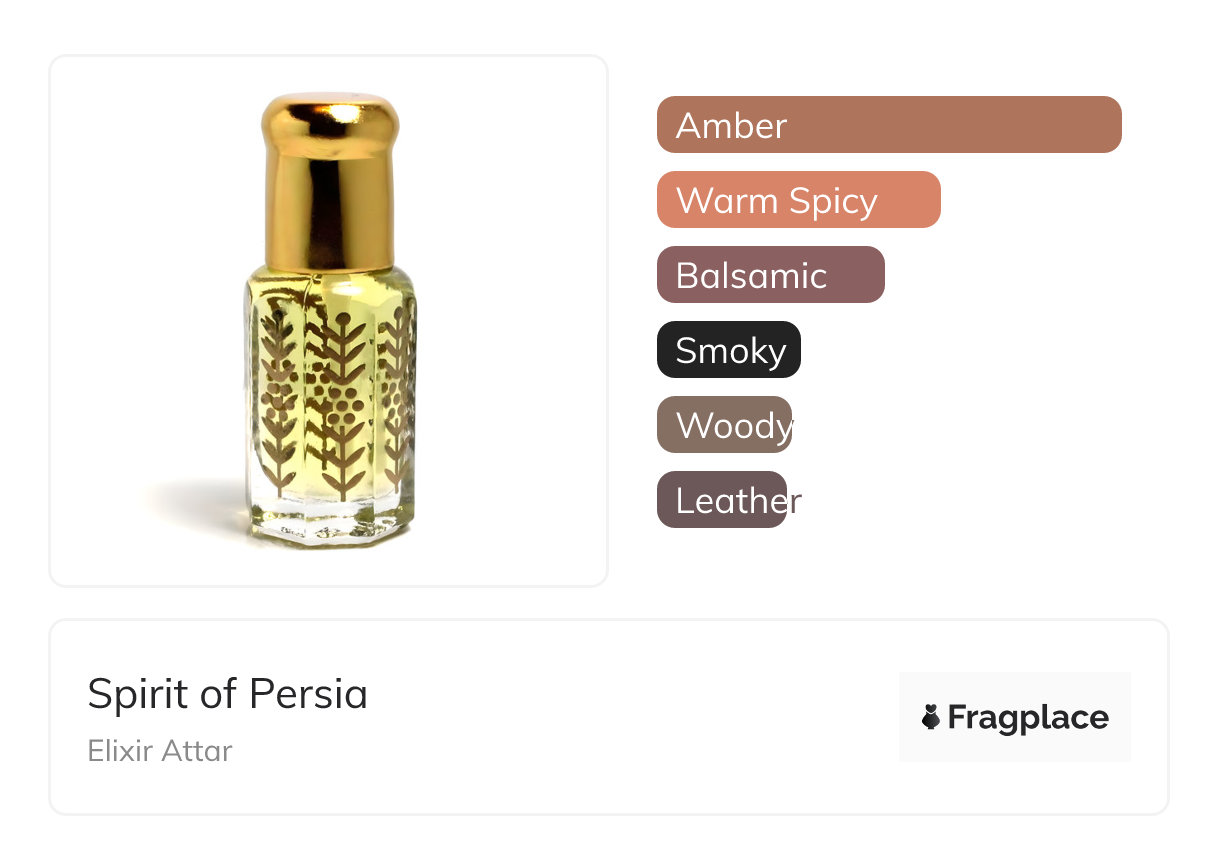Click the arrow tip of the center leaf engraving
Image resolution: width=1218 pixels, height=864 pixels.
click(x=343, y=321)
